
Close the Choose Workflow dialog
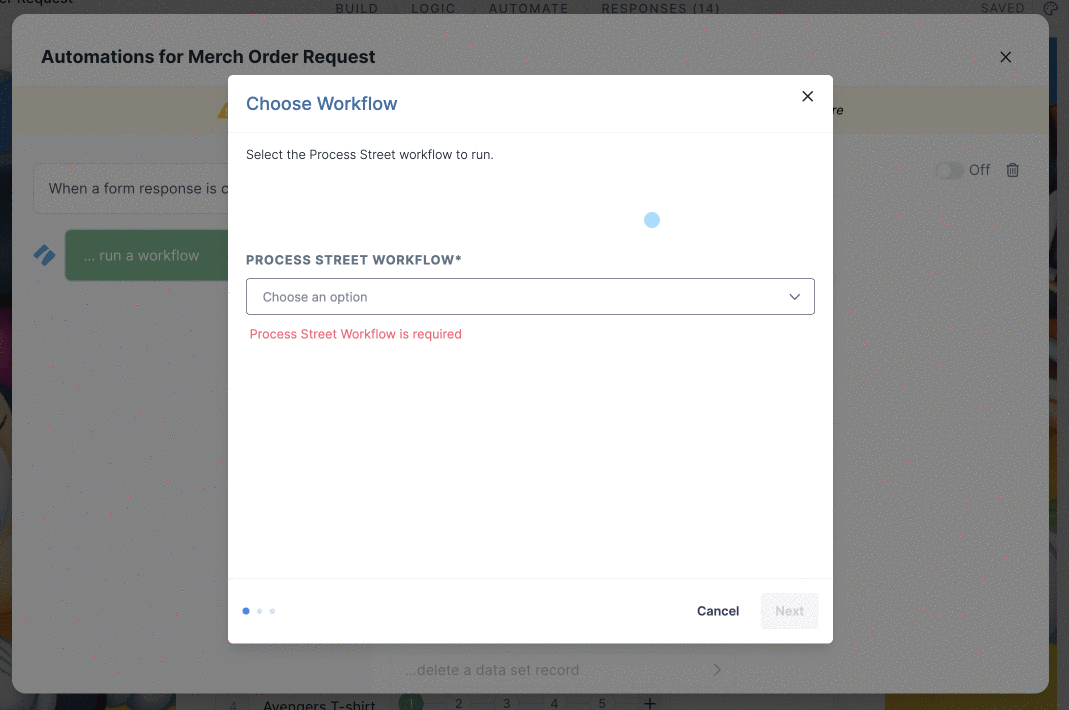coord(807,96)
